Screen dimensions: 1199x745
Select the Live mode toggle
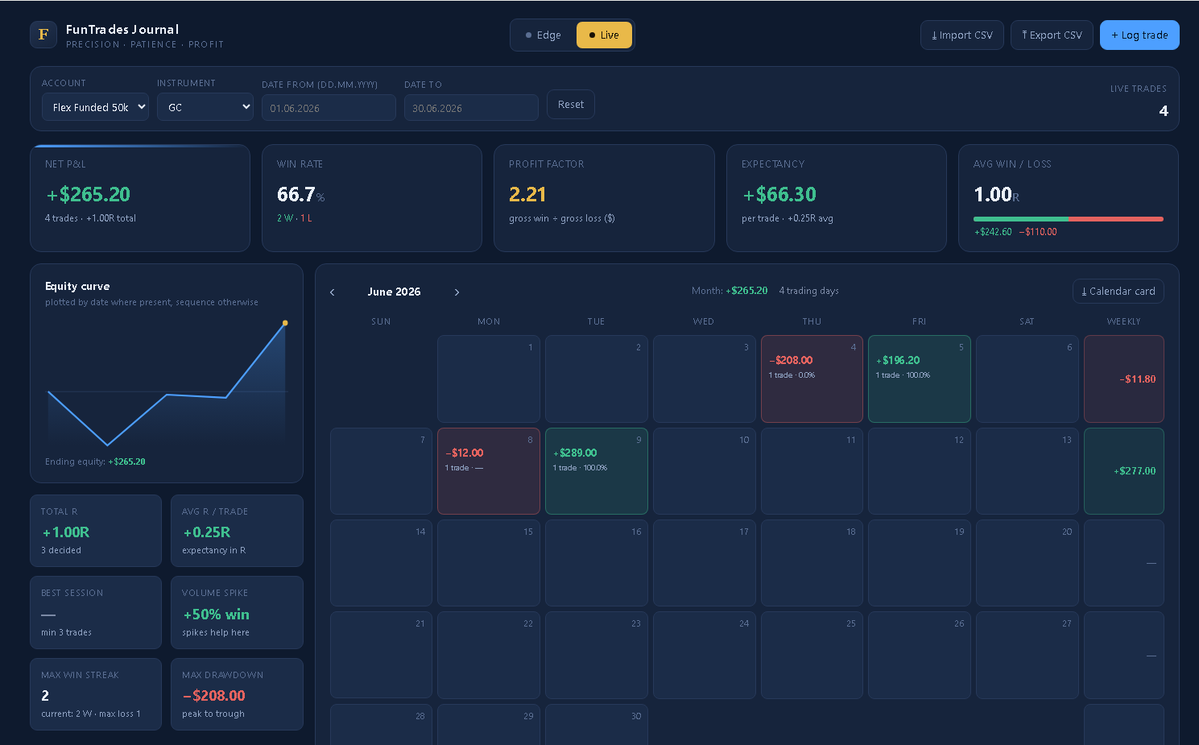604,35
